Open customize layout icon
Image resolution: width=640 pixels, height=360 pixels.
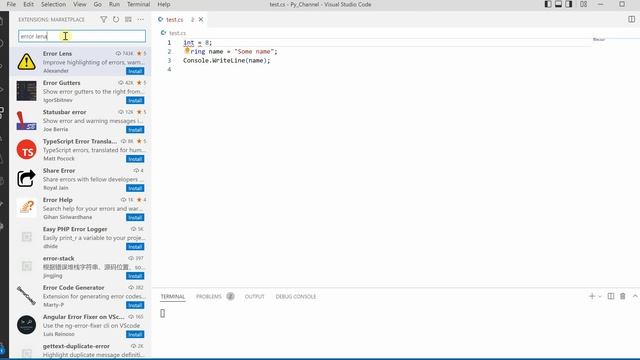(584, 4)
